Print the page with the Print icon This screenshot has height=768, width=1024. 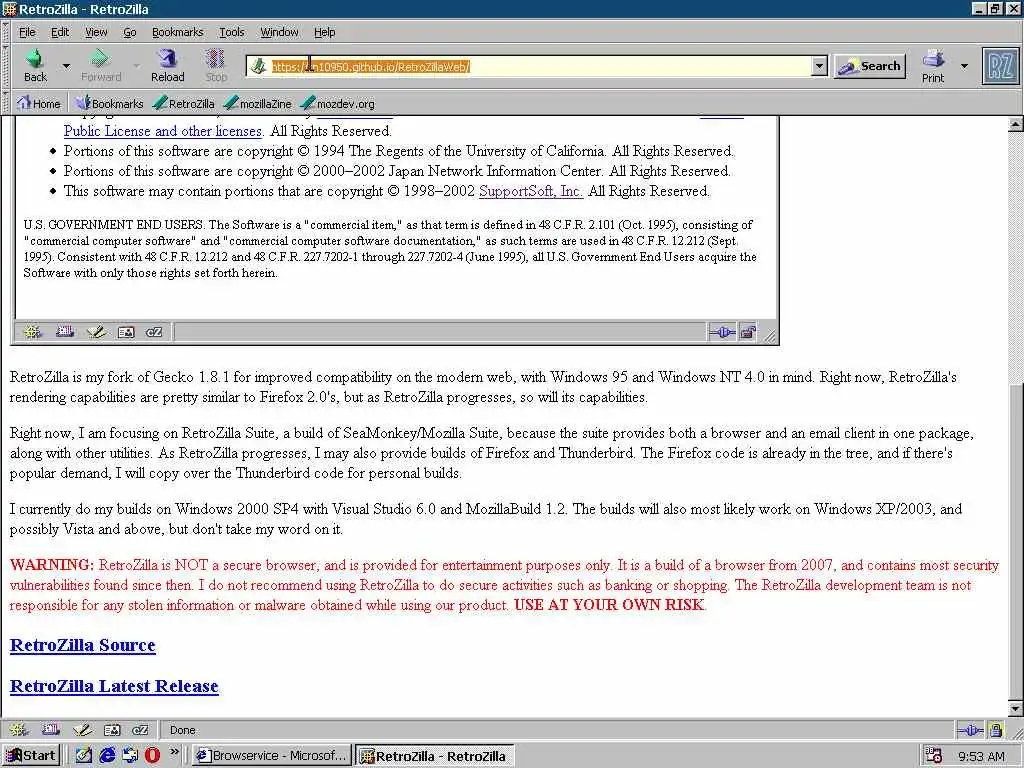pyautogui.click(x=933, y=66)
